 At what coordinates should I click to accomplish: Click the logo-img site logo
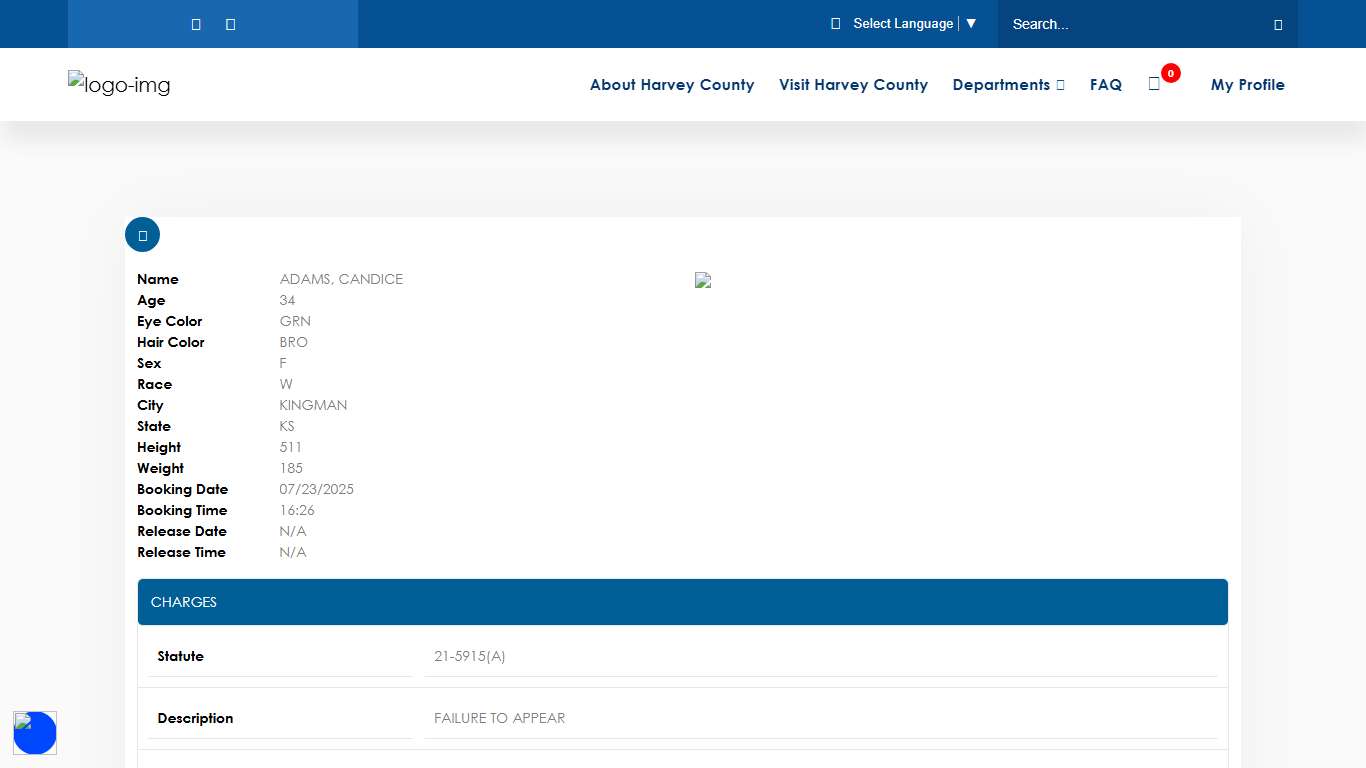[x=118, y=85]
